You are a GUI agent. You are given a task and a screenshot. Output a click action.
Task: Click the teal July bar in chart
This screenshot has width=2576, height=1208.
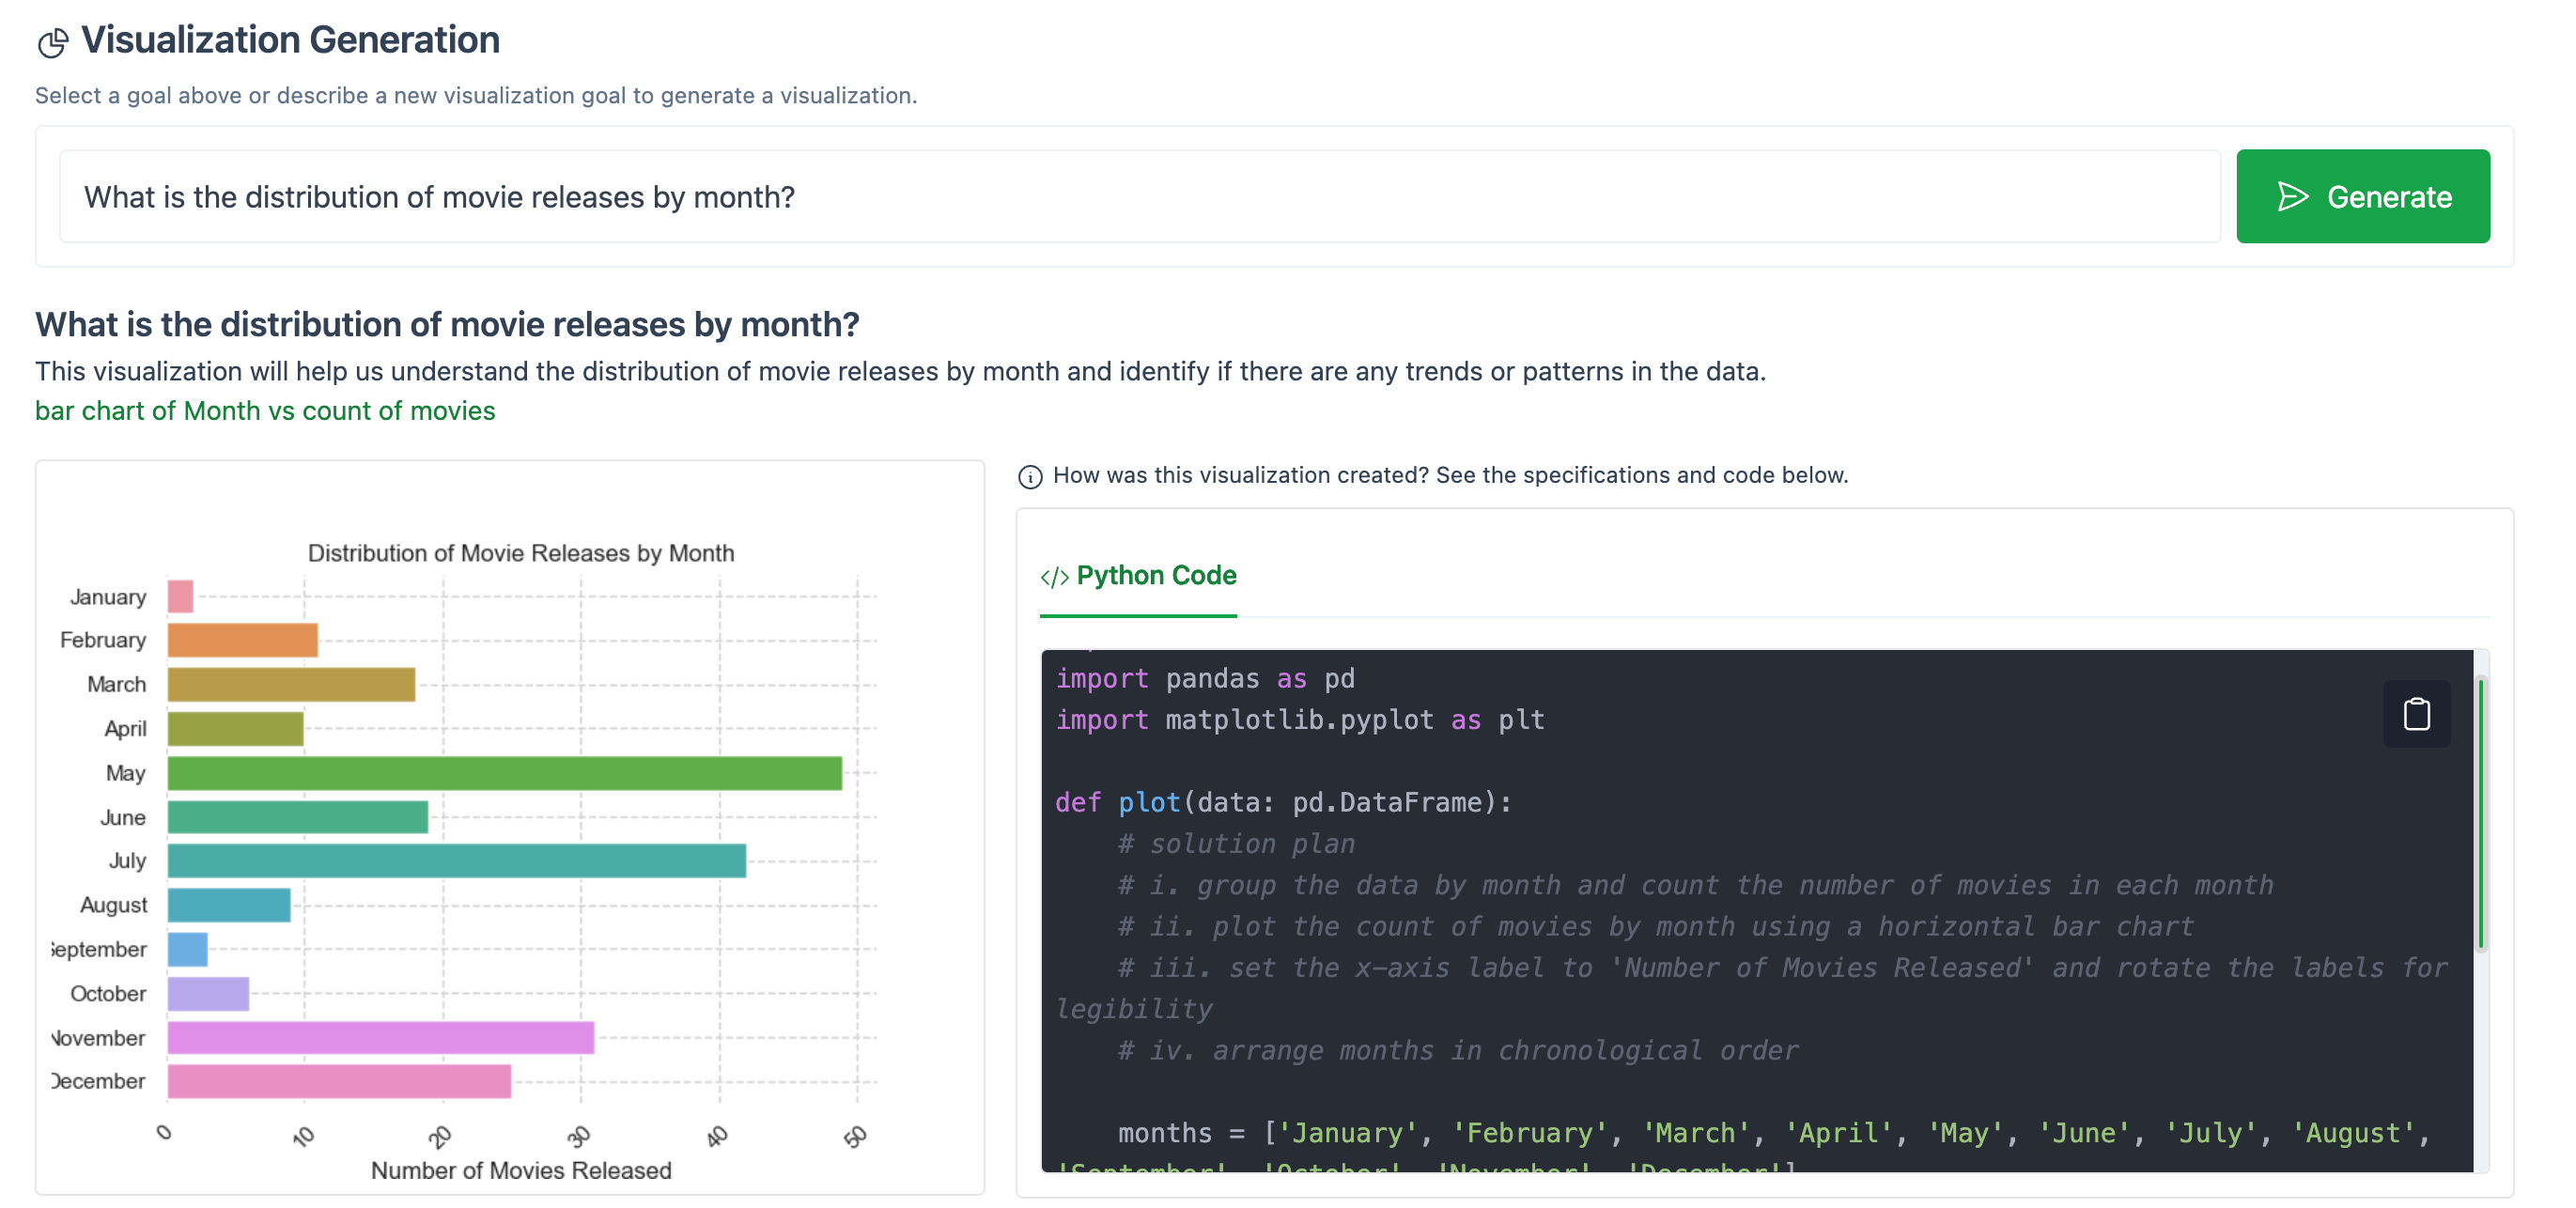[x=456, y=861]
